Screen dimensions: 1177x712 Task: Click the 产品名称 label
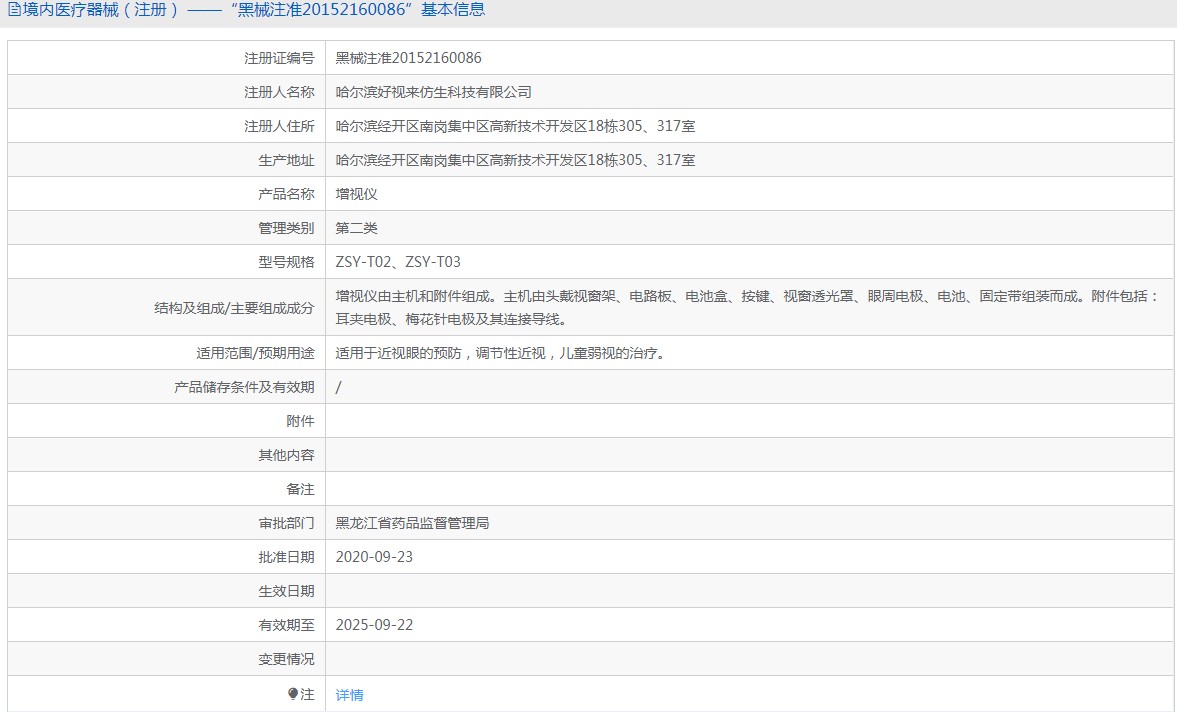(x=286, y=194)
